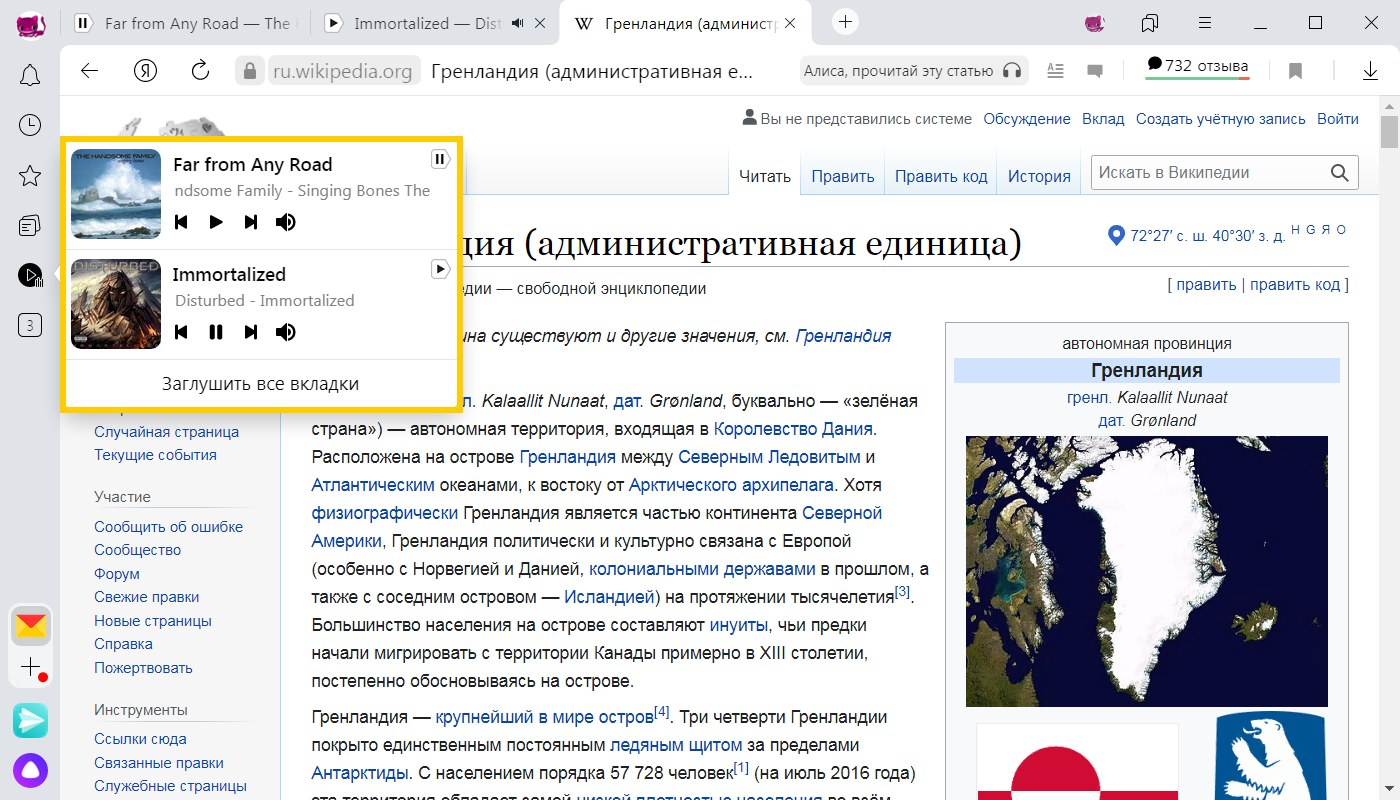Toggle volume for Immortalized player

pos(286,332)
